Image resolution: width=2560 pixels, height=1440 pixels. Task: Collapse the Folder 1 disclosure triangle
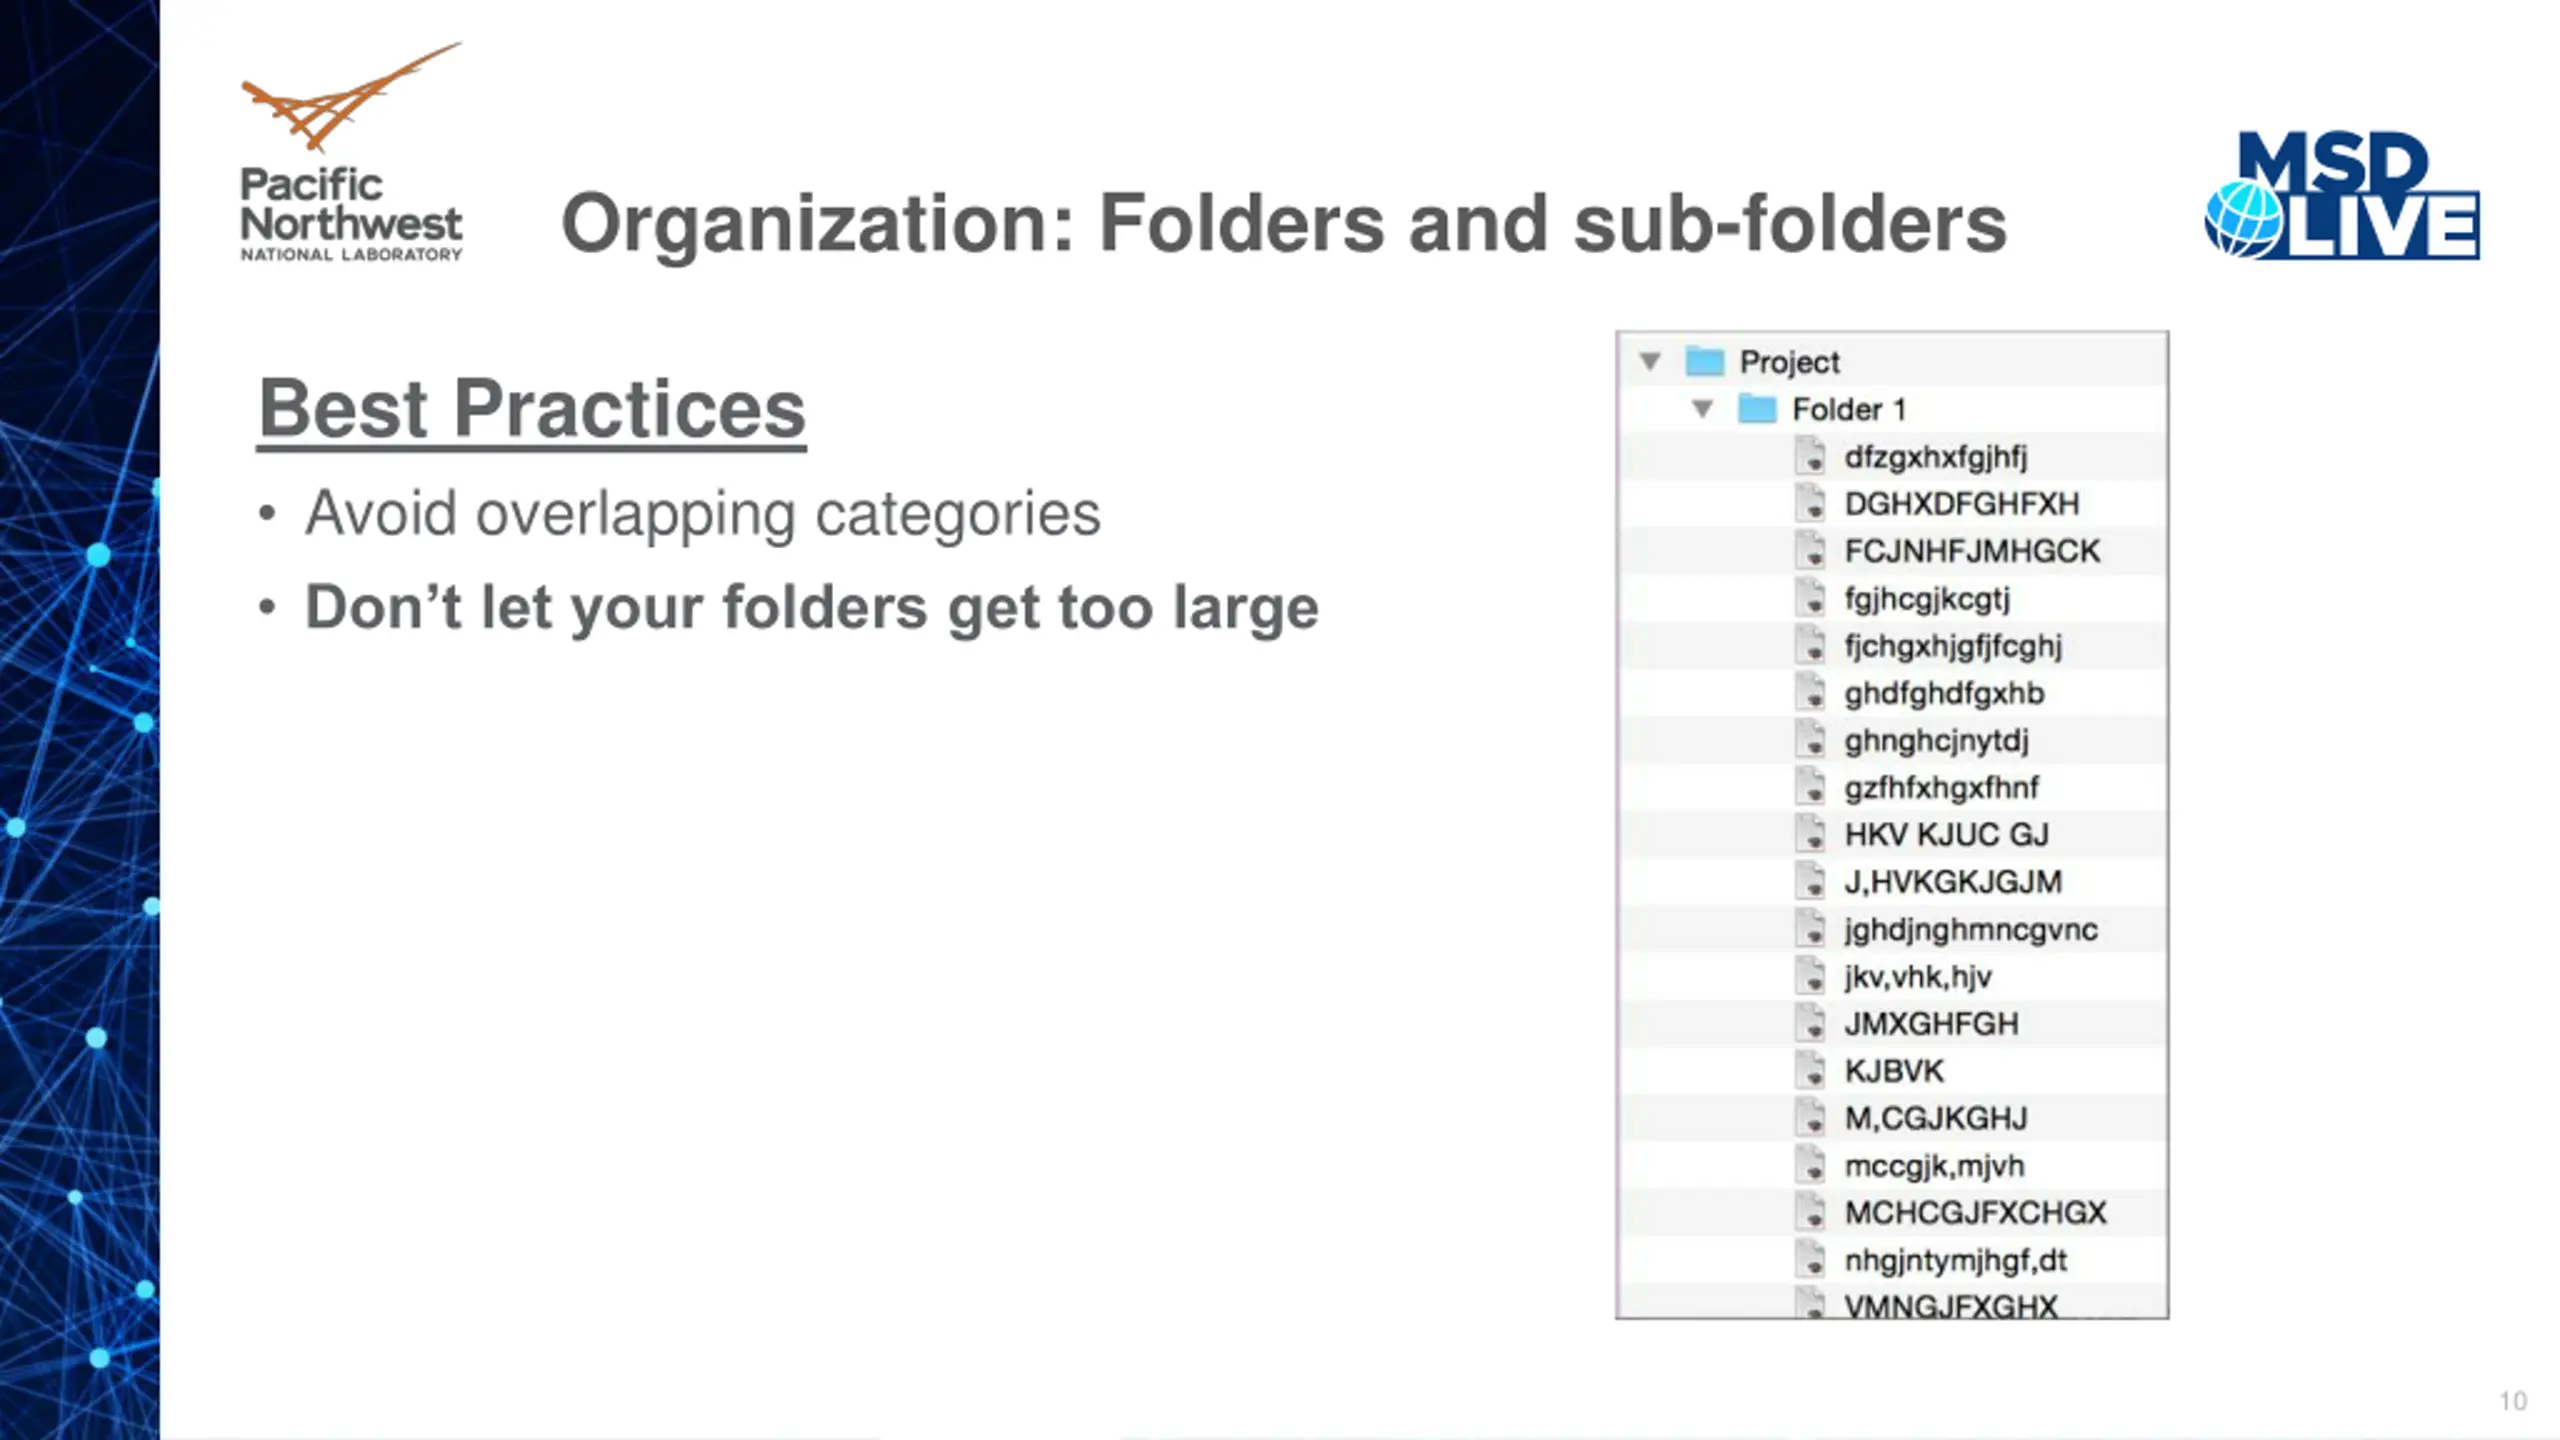coord(1702,408)
